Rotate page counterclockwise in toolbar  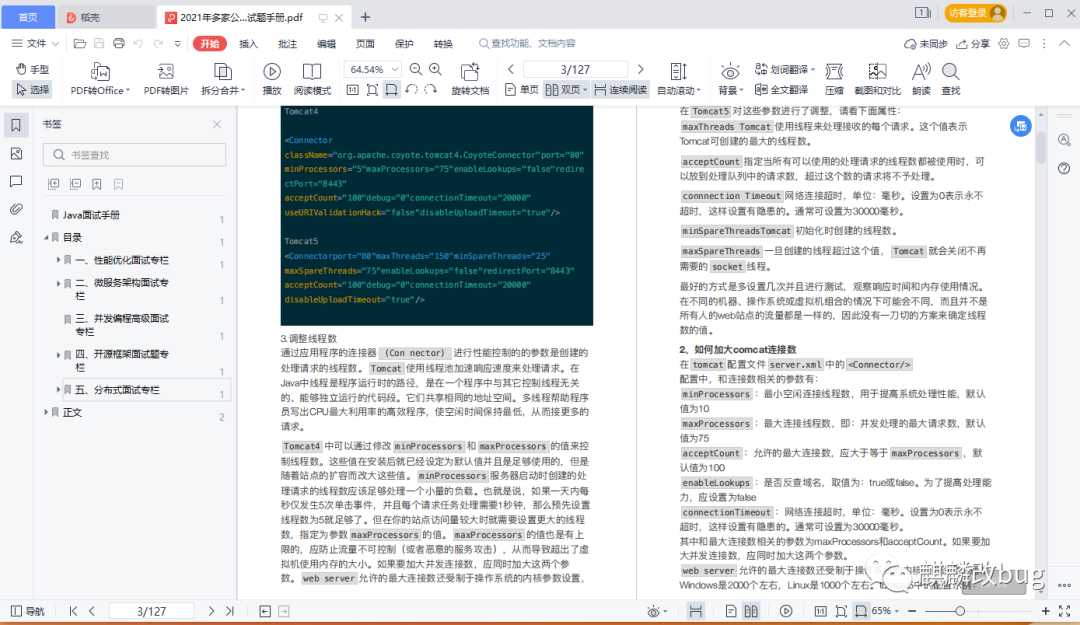pos(411,90)
